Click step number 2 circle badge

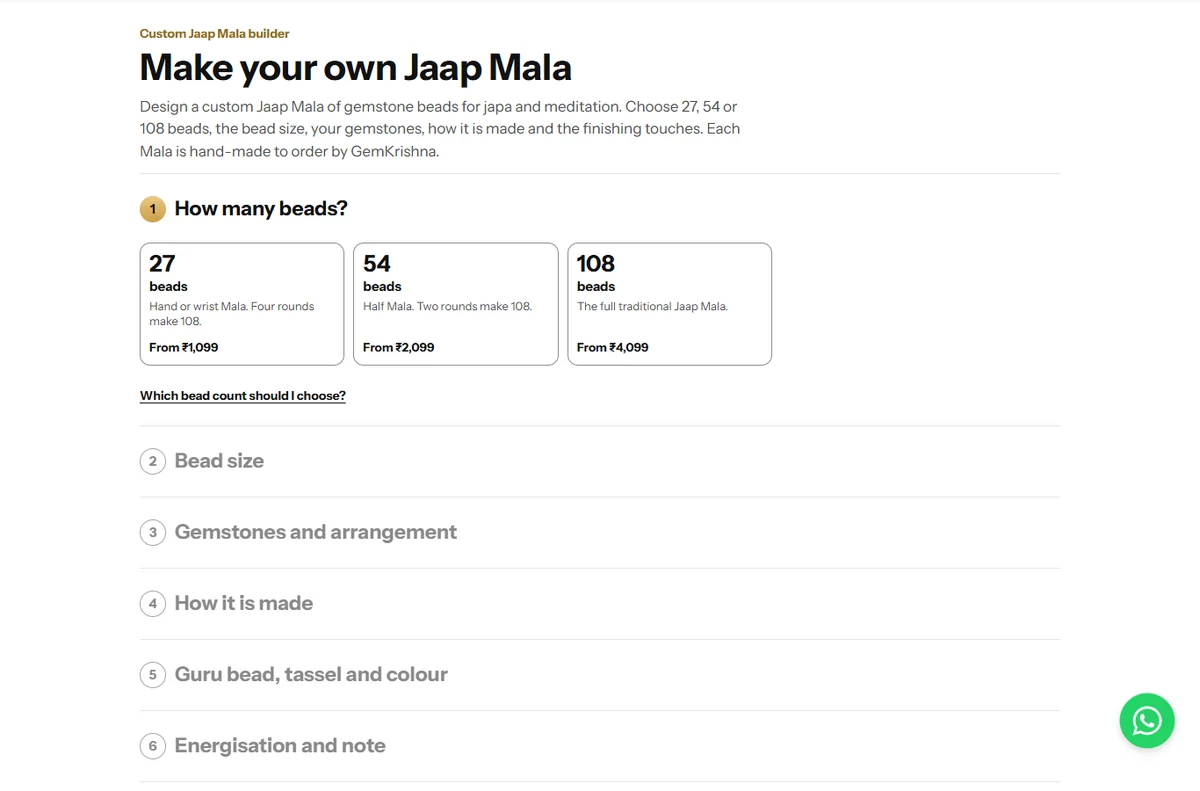pyautogui.click(x=153, y=461)
